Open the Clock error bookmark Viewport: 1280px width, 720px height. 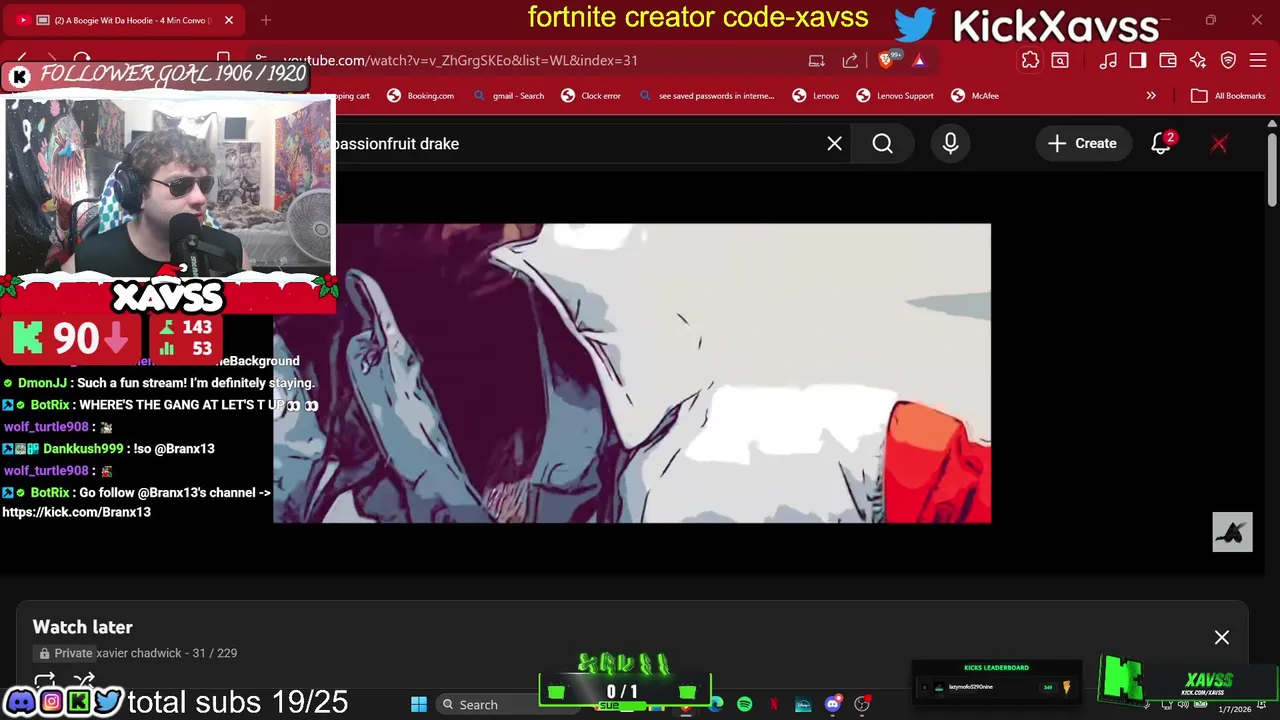[x=591, y=96]
